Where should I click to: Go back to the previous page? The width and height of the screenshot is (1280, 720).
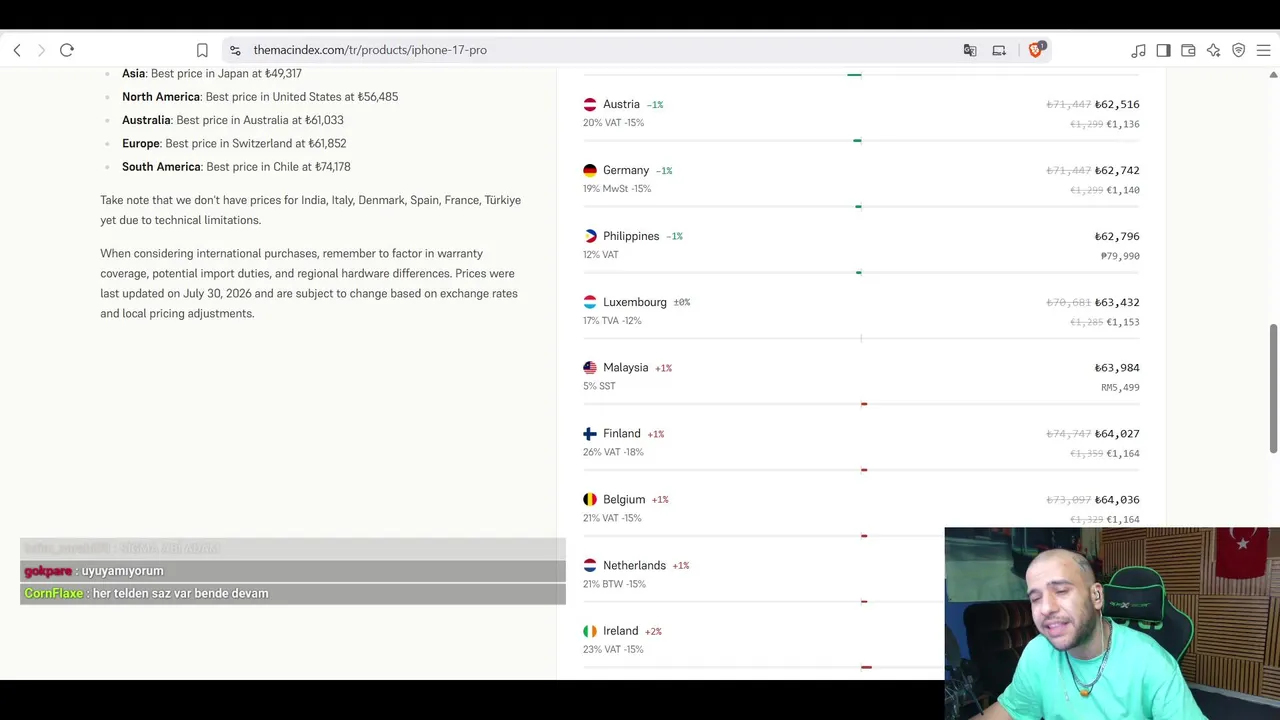coord(17,50)
